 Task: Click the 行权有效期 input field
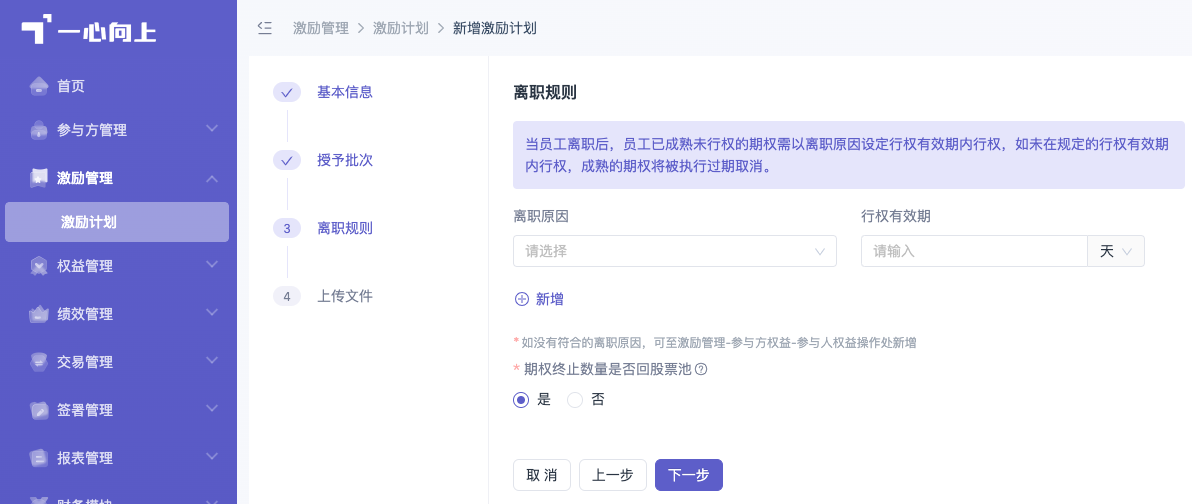tap(974, 251)
